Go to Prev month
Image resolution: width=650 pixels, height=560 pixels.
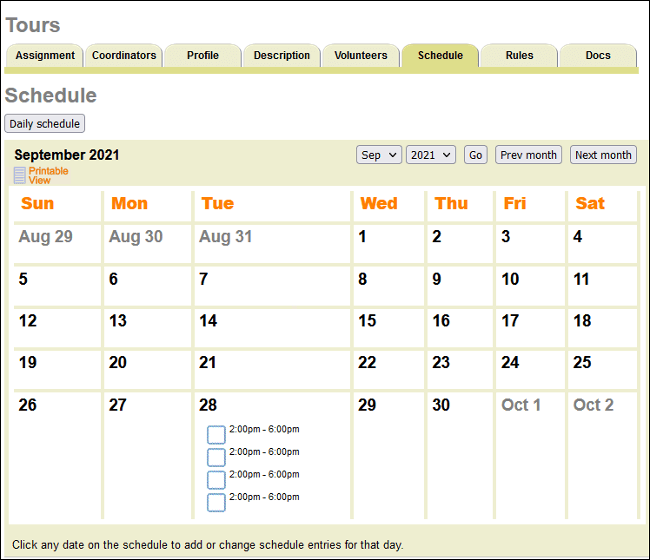(x=529, y=155)
